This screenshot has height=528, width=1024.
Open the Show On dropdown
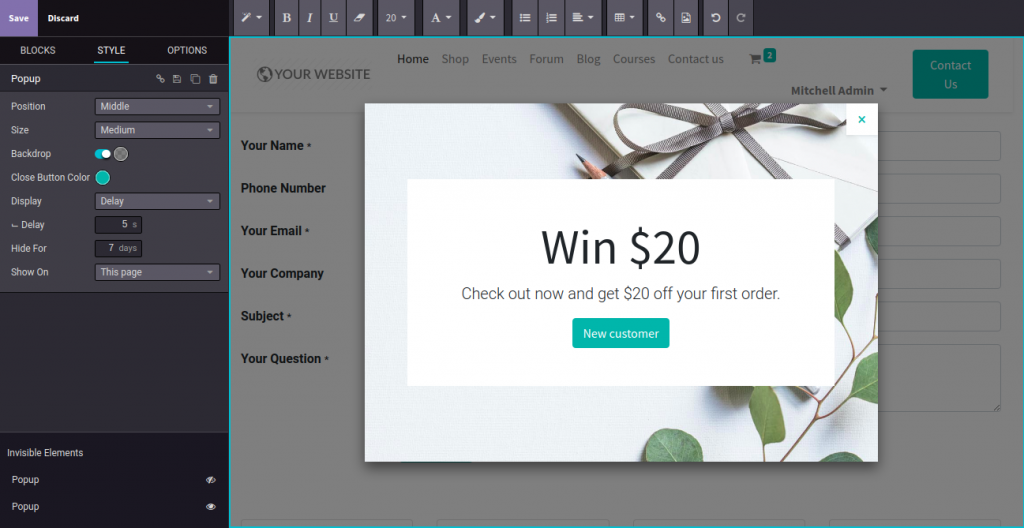click(157, 272)
